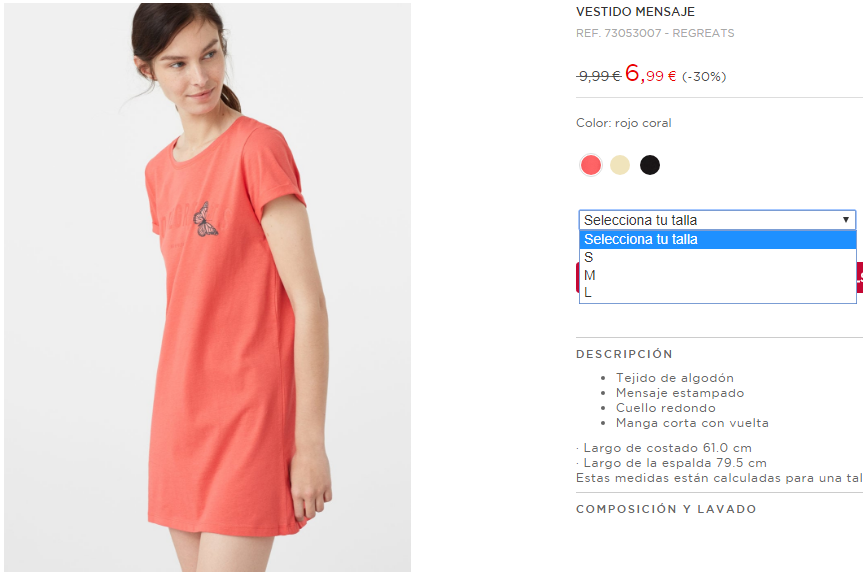Select the coral red color swatch
The width and height of the screenshot is (863, 573).
pyautogui.click(x=591, y=165)
